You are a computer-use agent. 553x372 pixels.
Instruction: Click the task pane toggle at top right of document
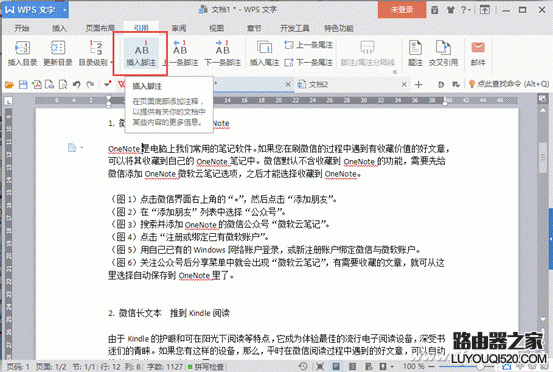point(542,99)
